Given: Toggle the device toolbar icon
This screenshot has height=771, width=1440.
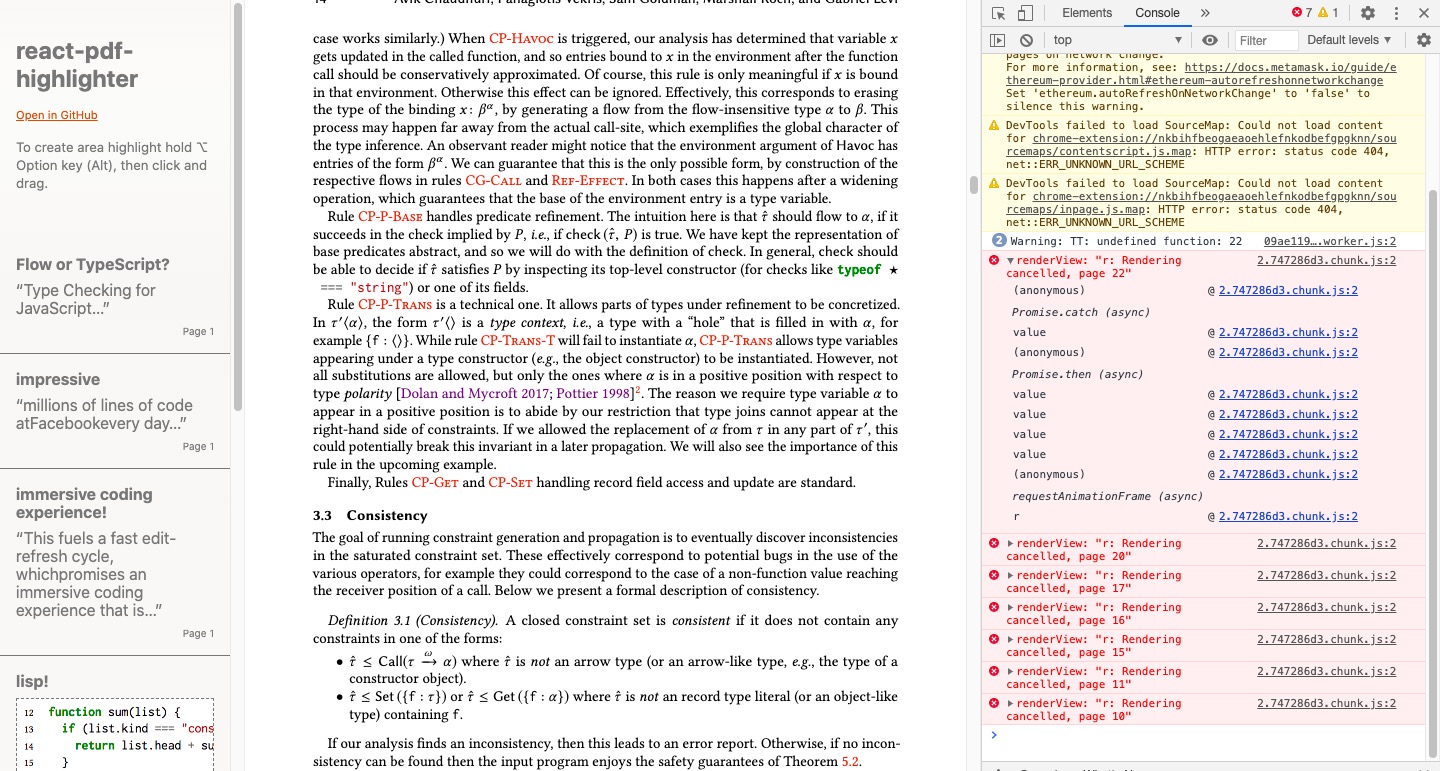Looking at the screenshot, I should tap(1024, 12).
